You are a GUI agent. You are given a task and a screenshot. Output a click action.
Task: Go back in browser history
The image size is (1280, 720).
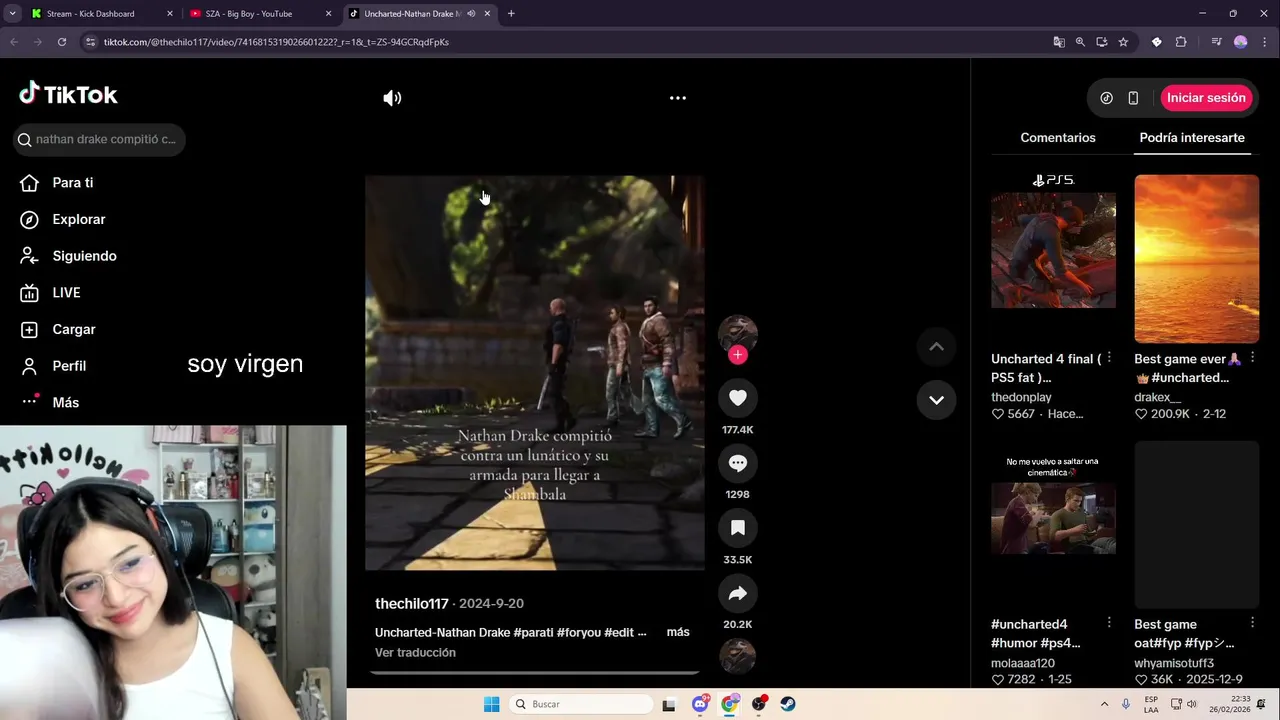(14, 42)
